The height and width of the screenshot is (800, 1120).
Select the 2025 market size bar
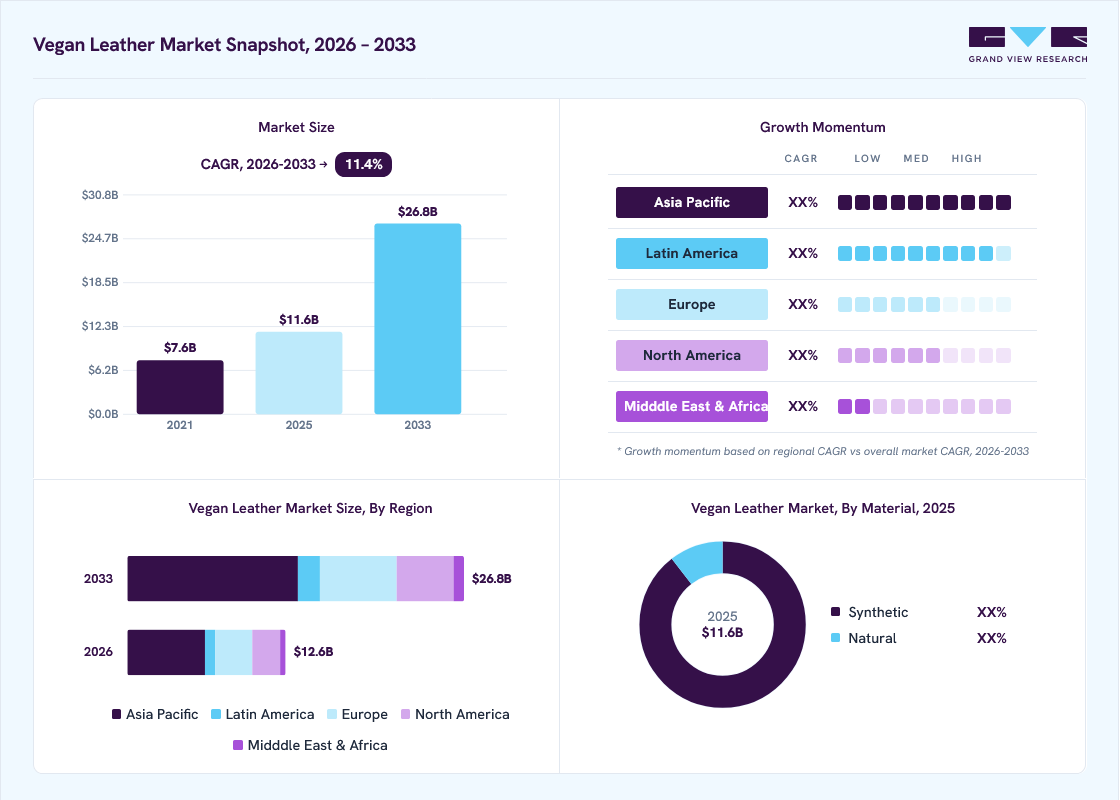point(299,373)
